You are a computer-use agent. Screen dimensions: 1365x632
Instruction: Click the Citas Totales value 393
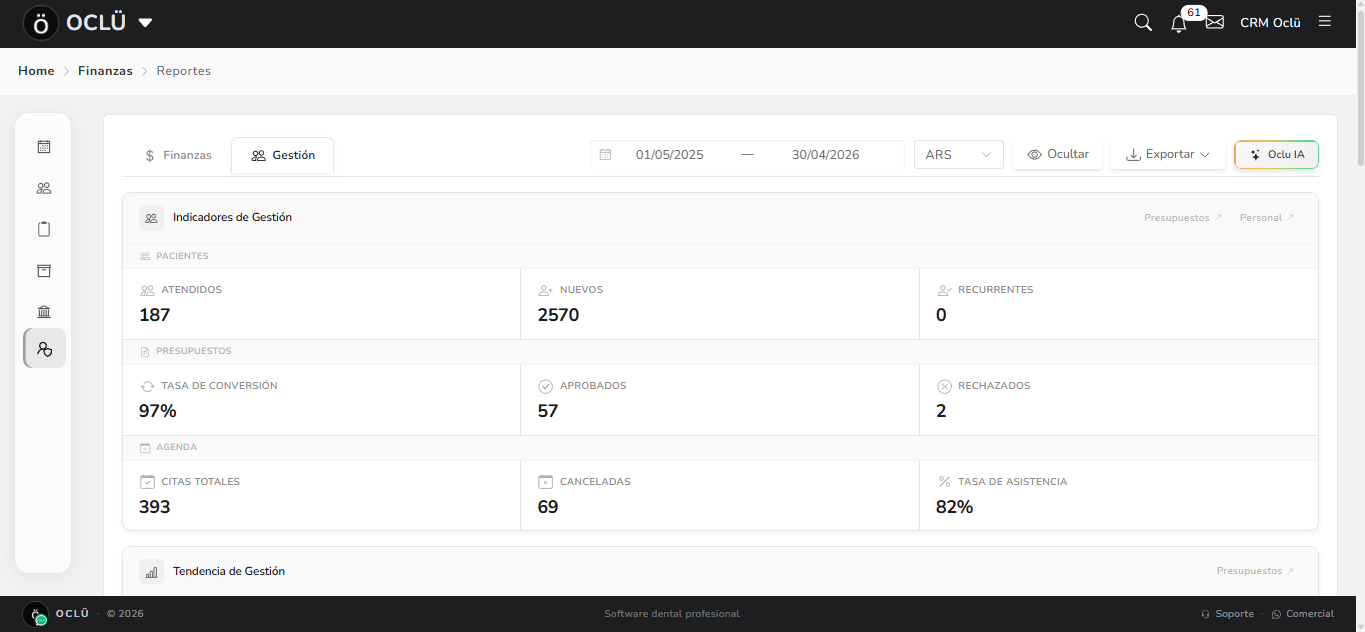tap(155, 507)
